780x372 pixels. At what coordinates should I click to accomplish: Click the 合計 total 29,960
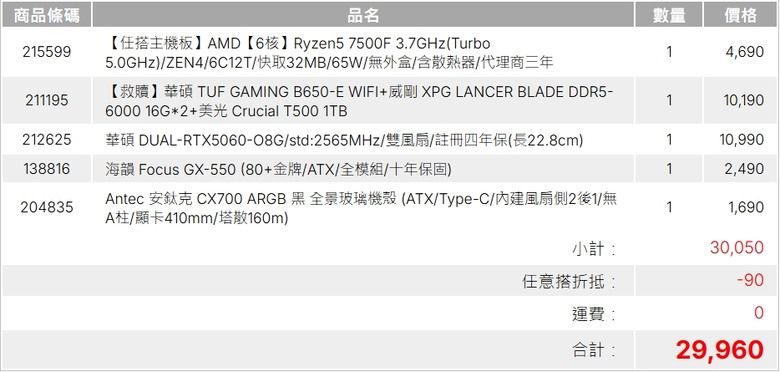[720, 350]
